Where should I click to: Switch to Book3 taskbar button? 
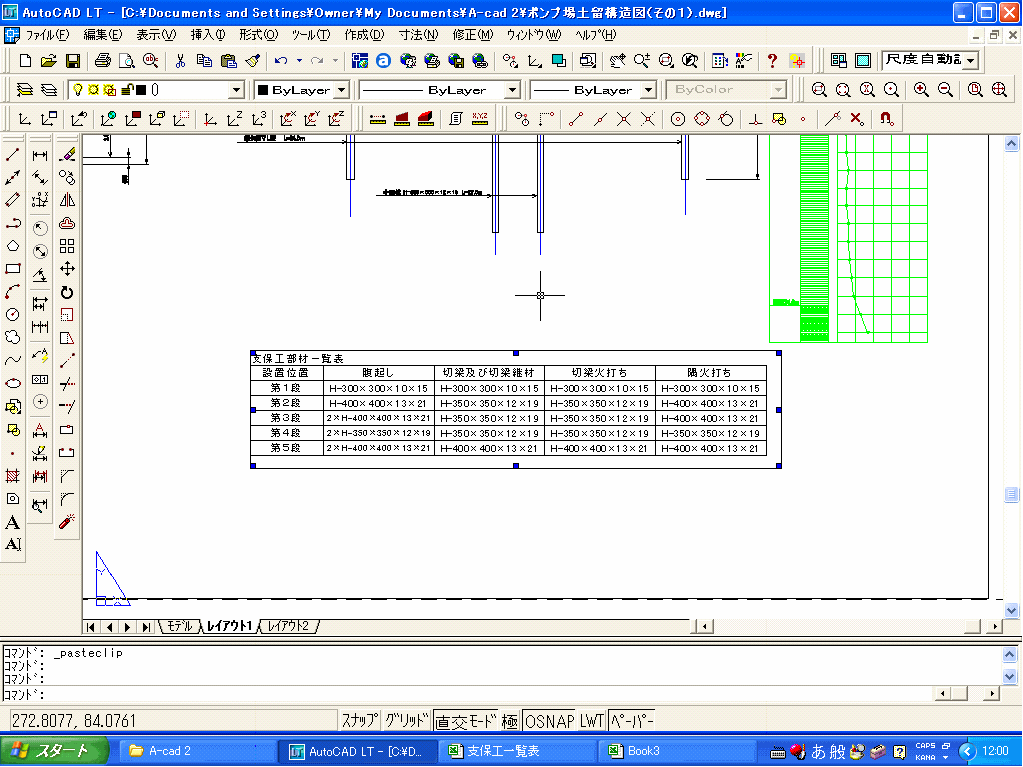coord(677,751)
